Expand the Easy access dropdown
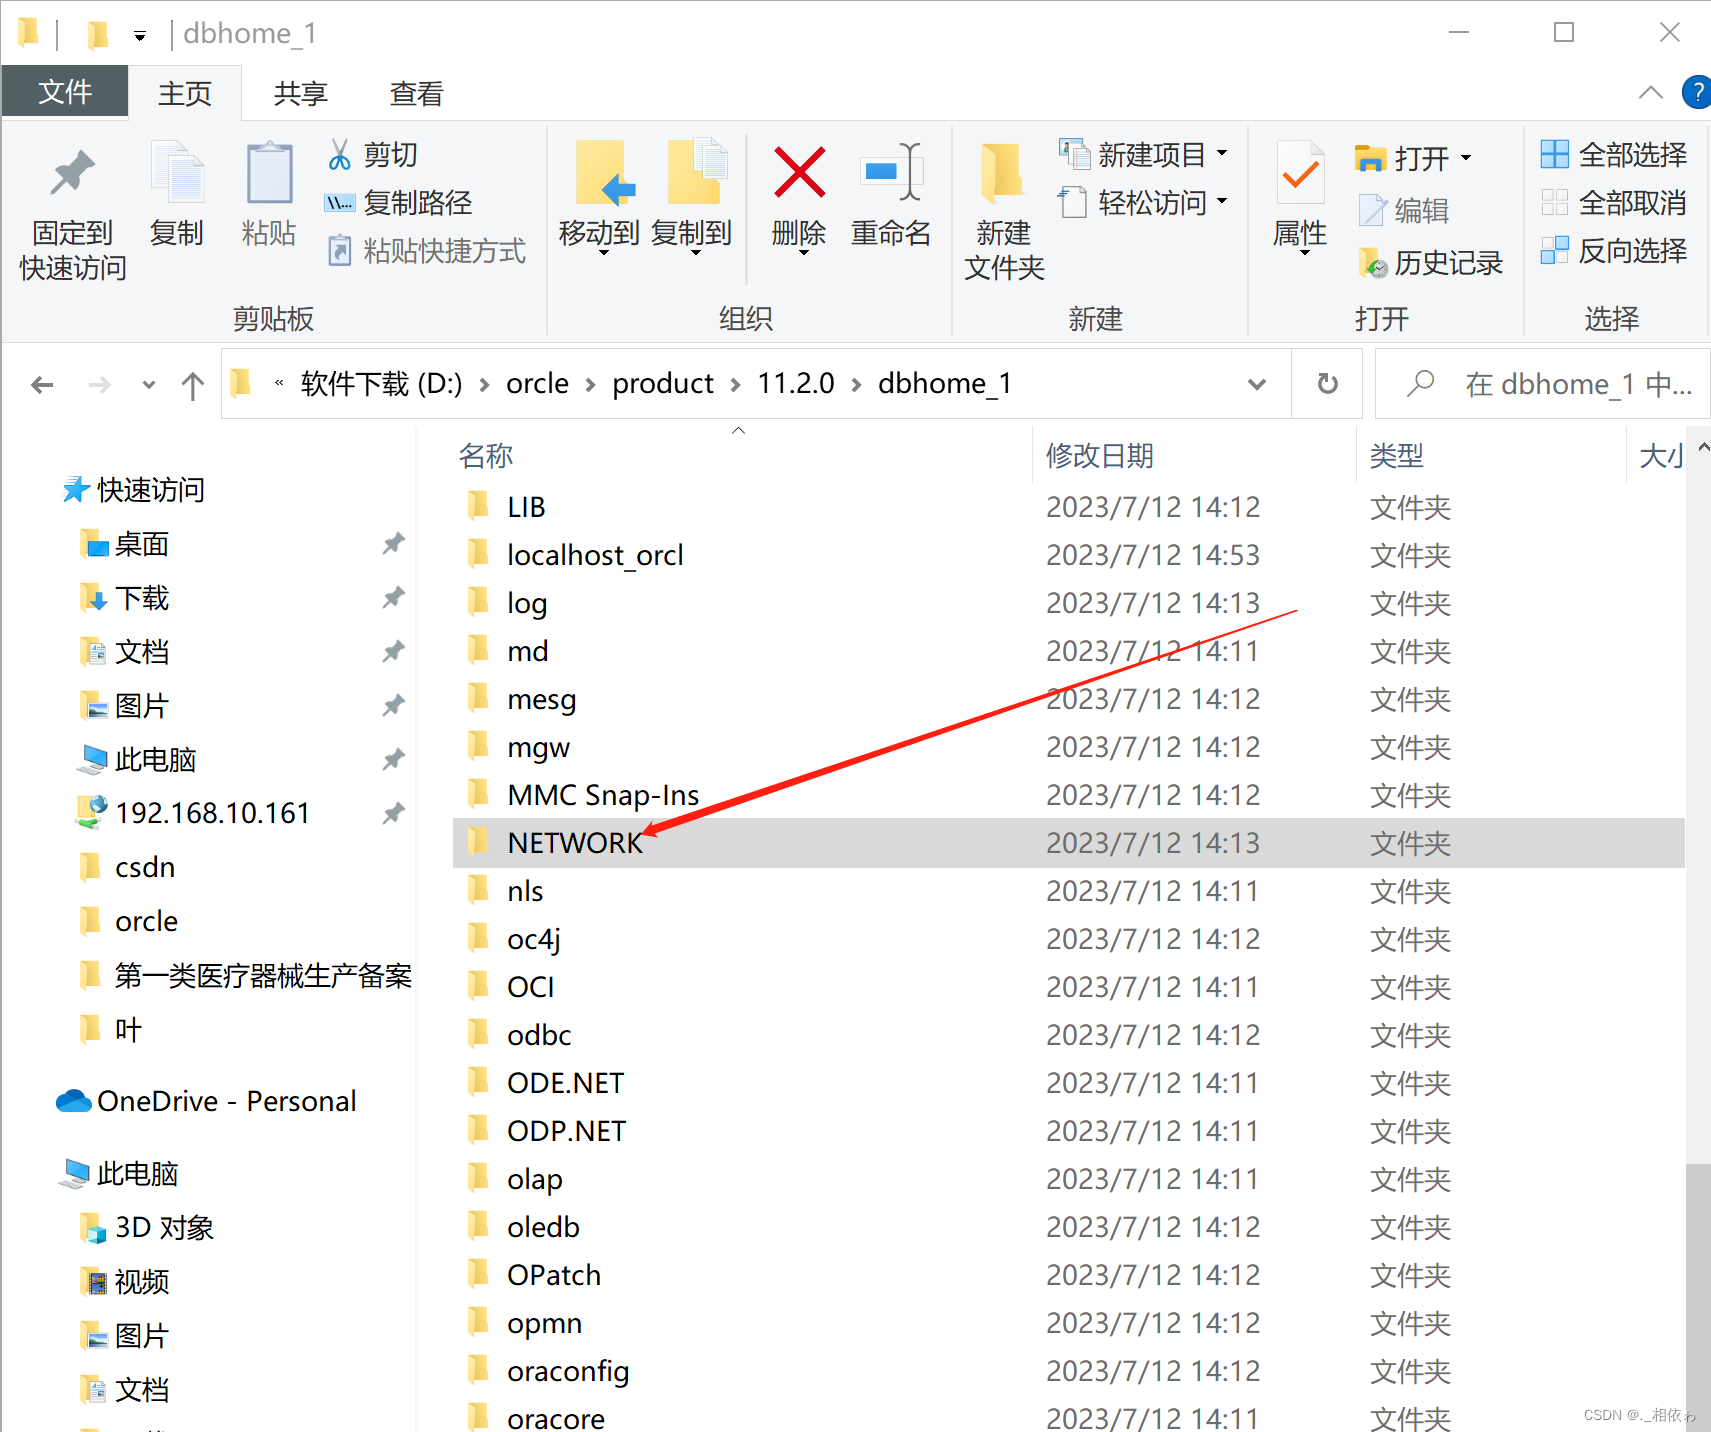This screenshot has height=1432, width=1711. 1222,202
